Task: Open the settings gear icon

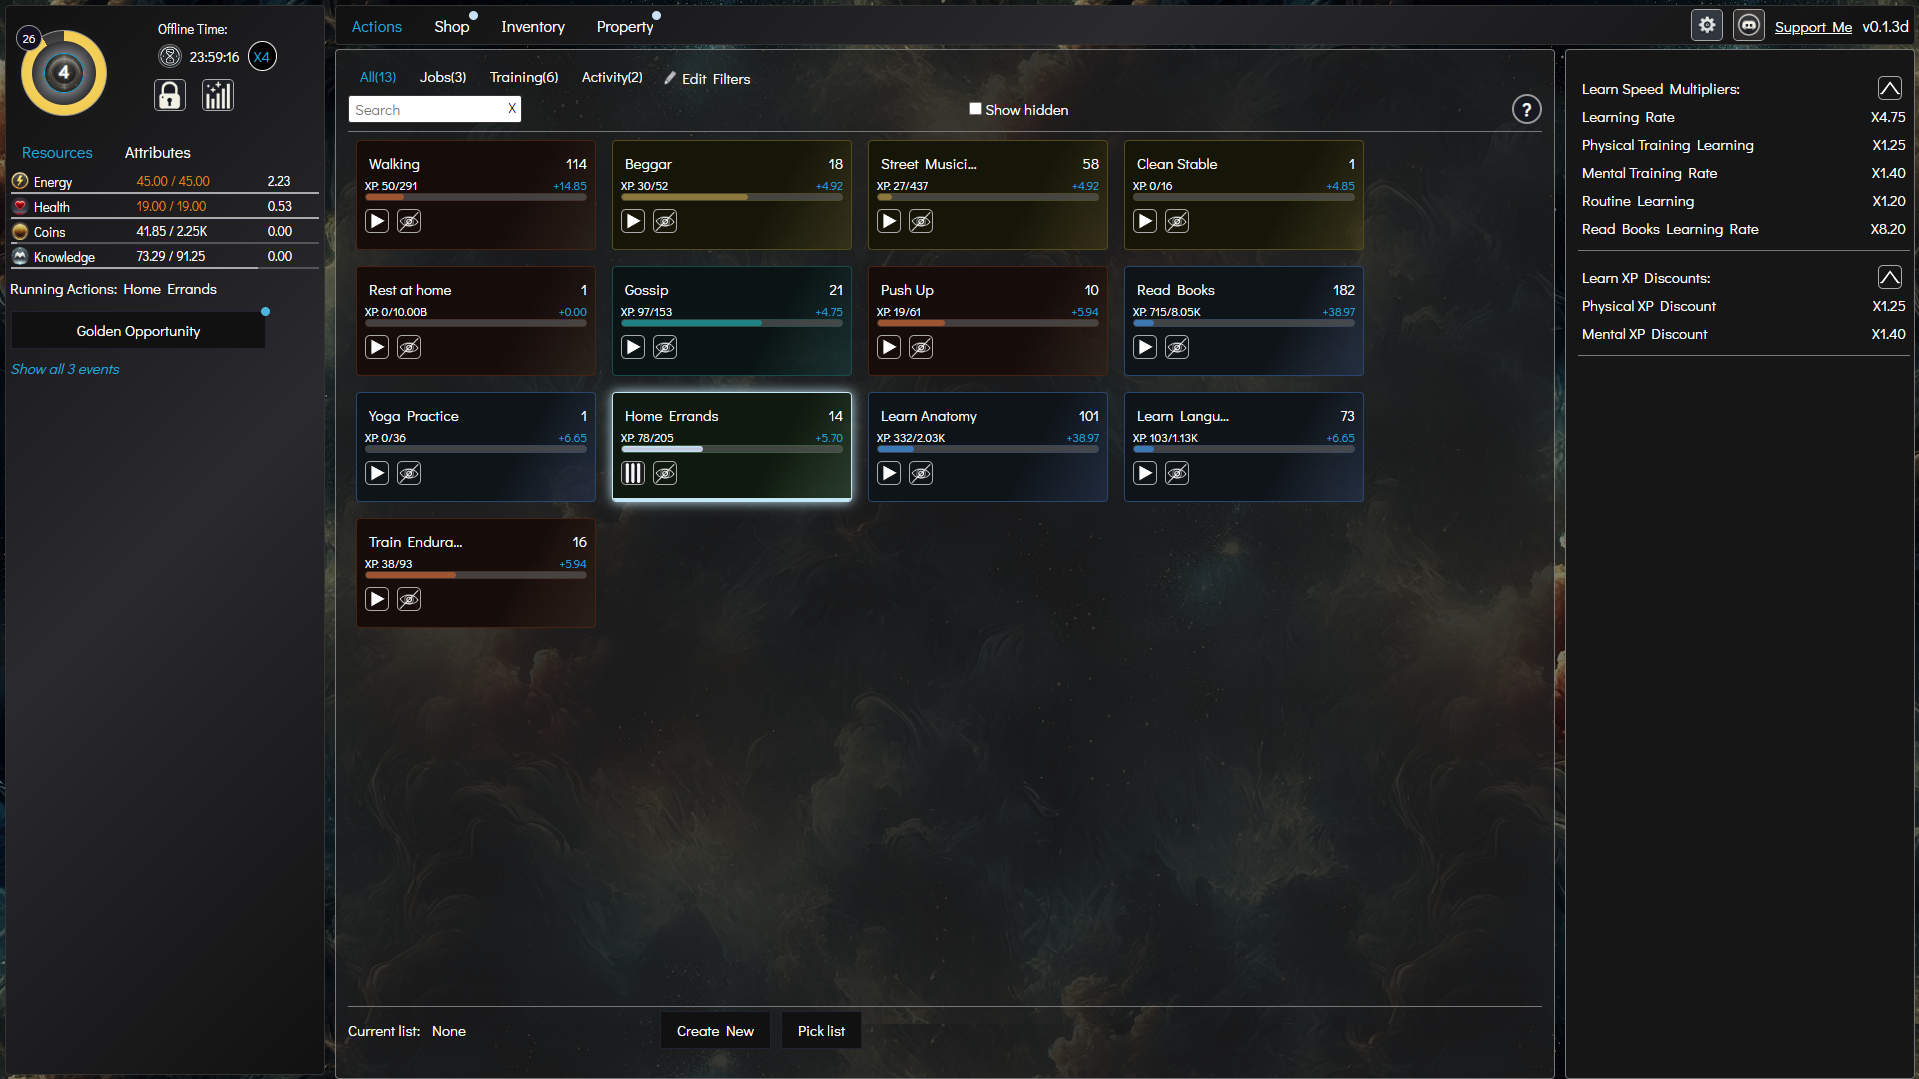Action: pyautogui.click(x=1707, y=25)
